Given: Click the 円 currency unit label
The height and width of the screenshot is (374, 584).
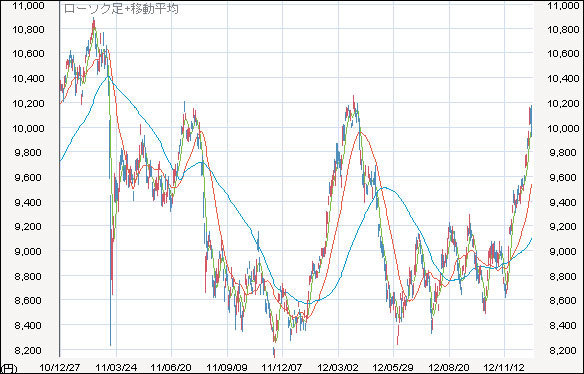Looking at the screenshot, I should click(x=8, y=369).
